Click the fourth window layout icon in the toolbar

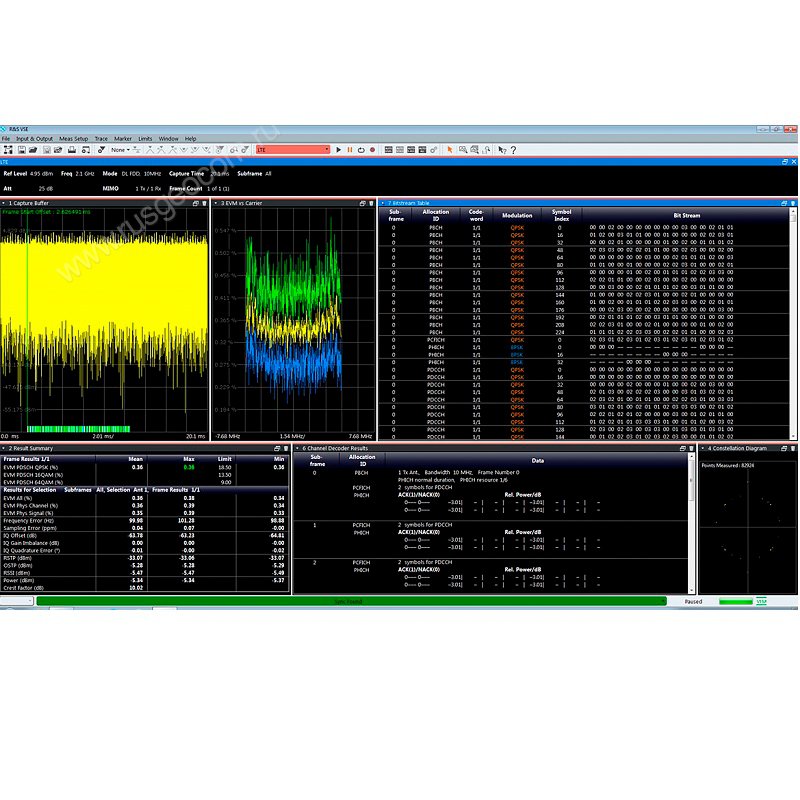tap(422, 150)
